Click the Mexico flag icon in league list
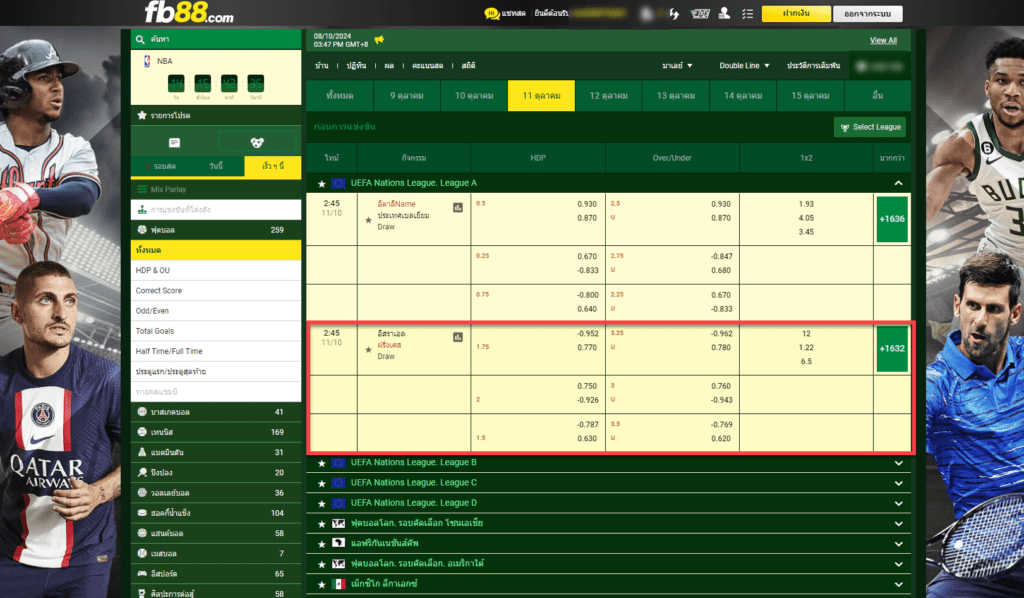Viewport: 1024px width, 598px height. [x=338, y=584]
